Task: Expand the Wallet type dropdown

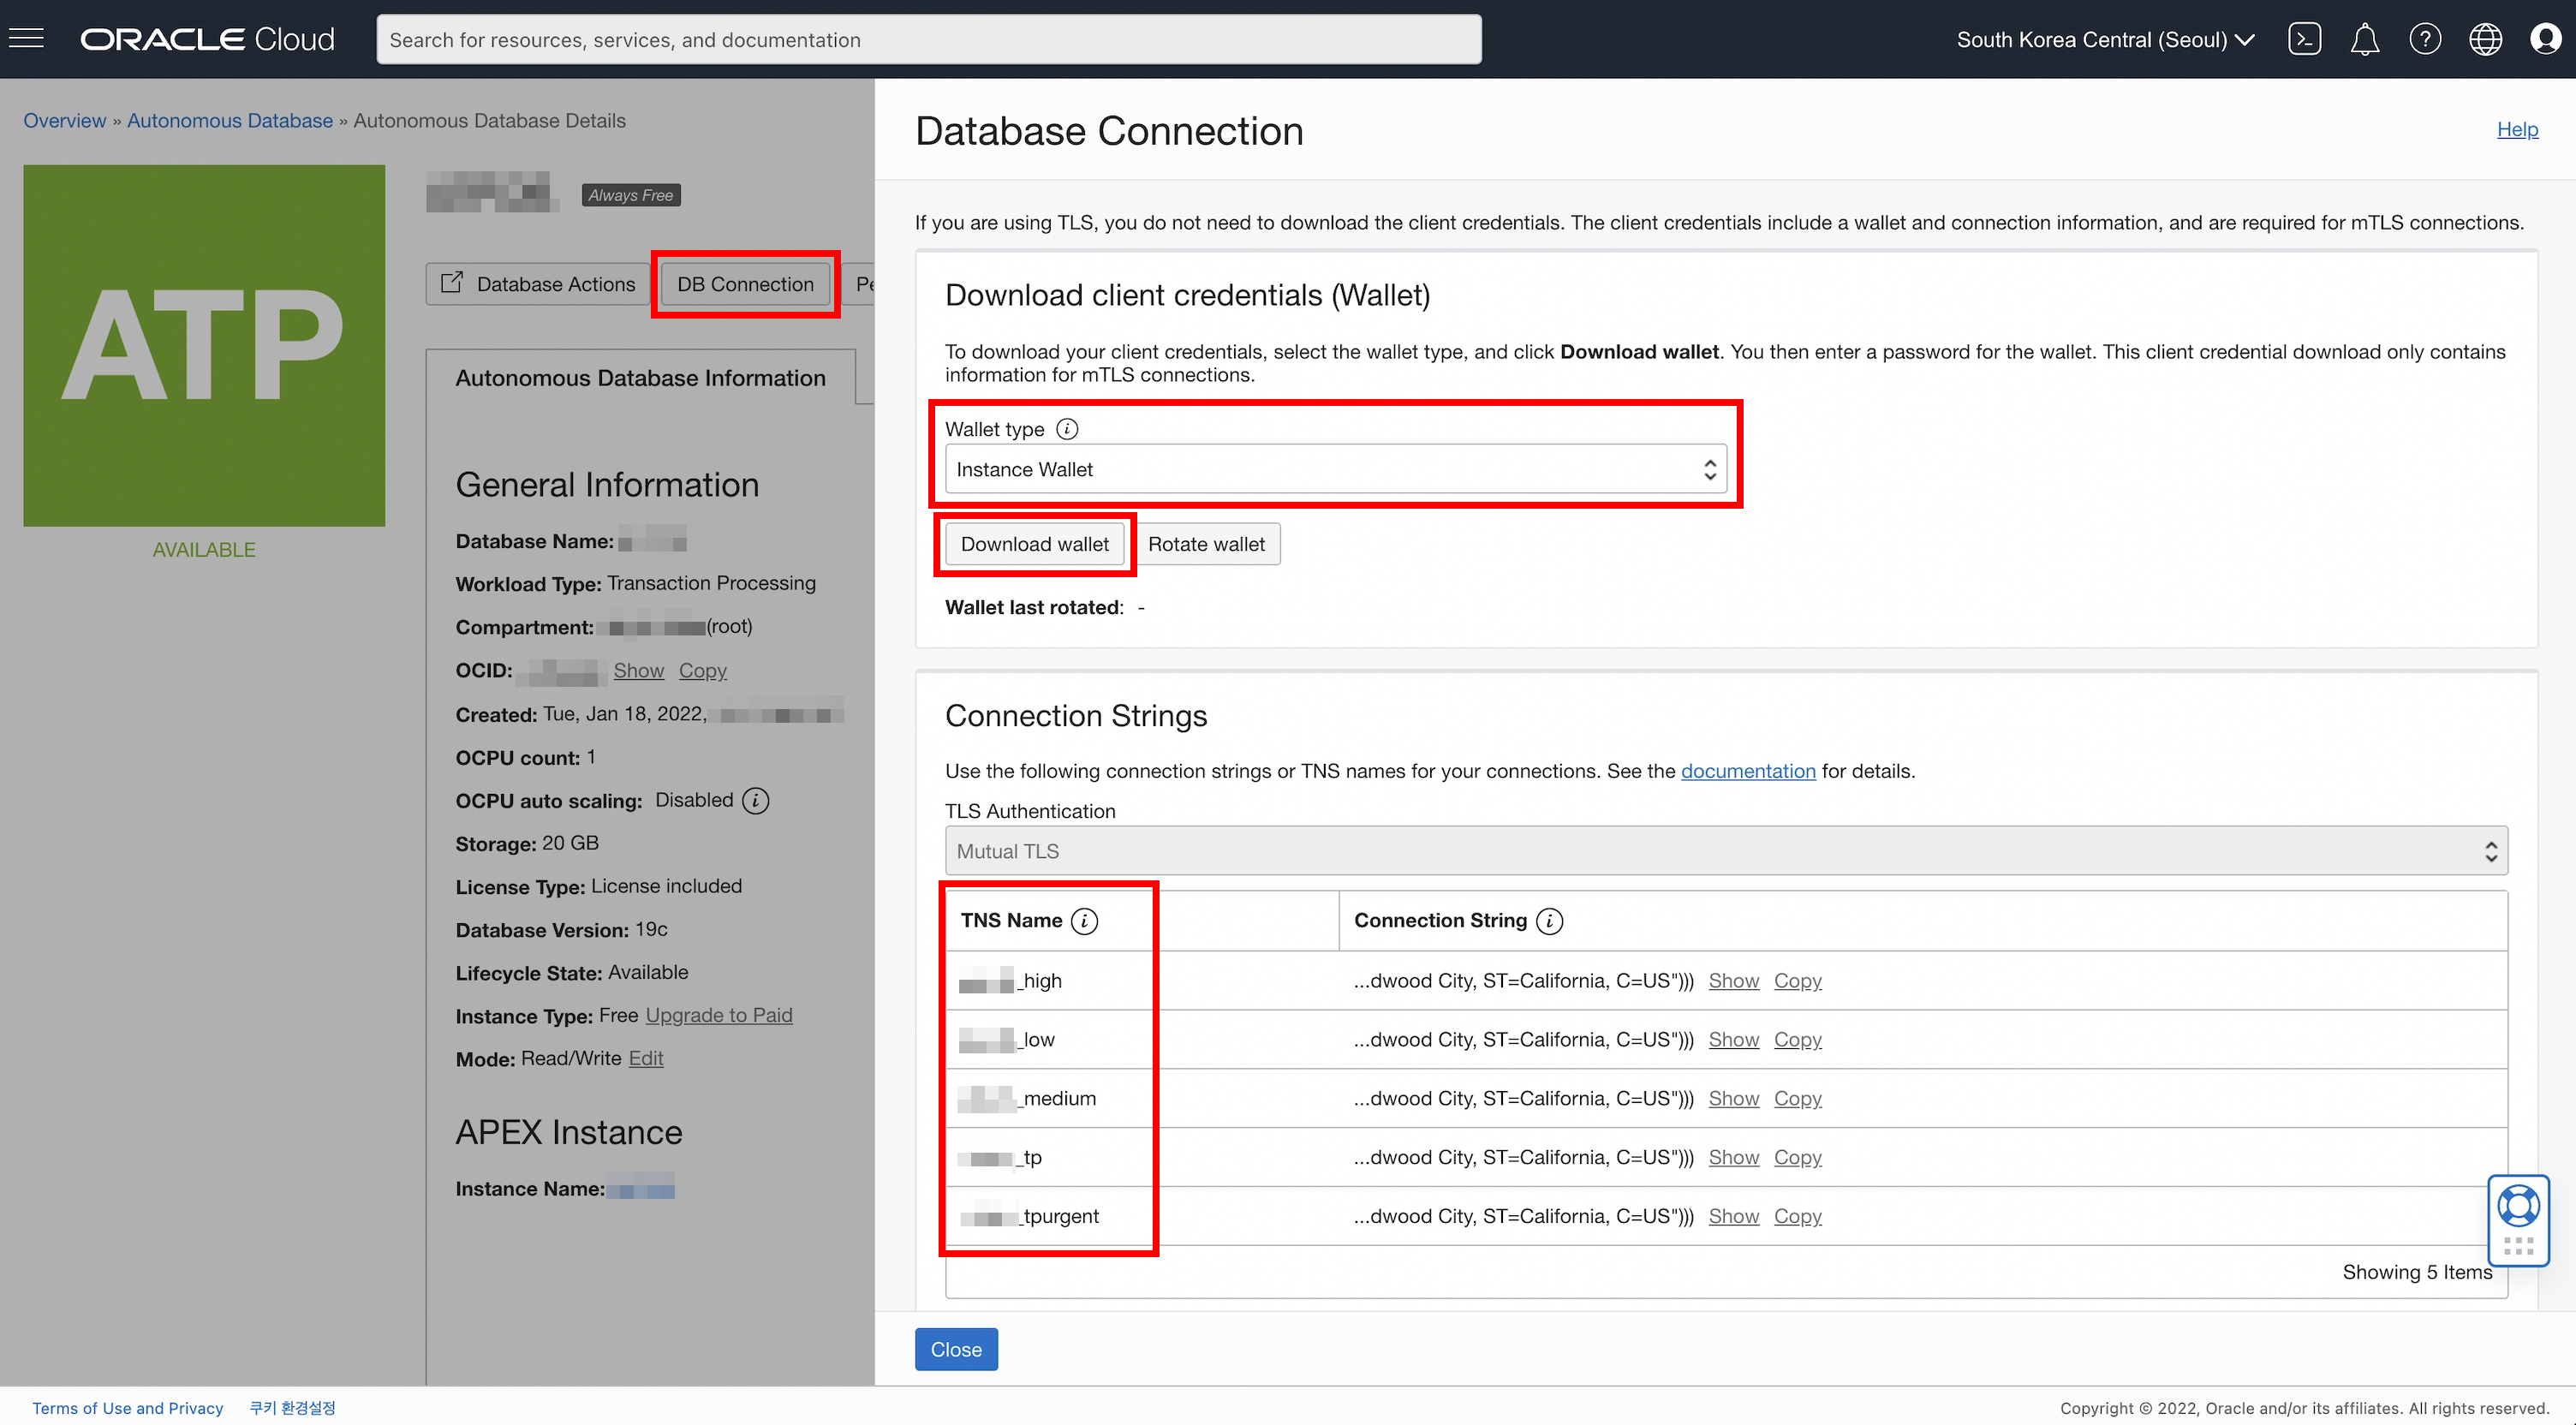Action: pyautogui.click(x=1335, y=470)
